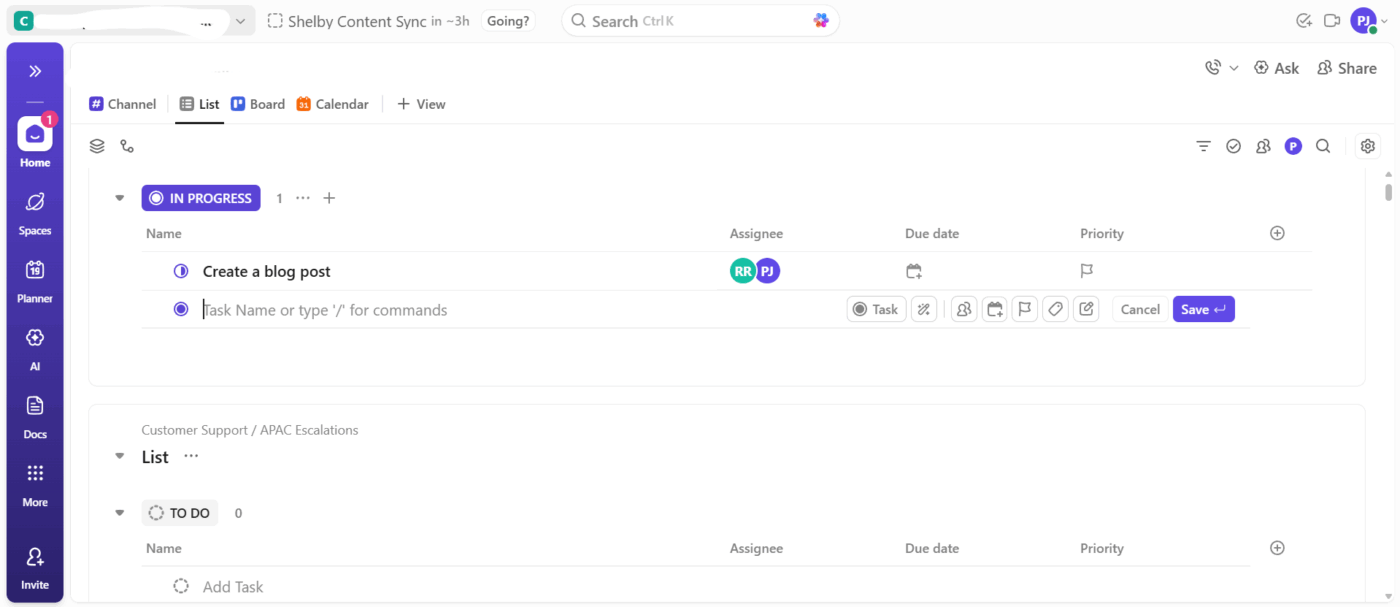This screenshot has width=1400, height=607.
Task: Collapse the IN PROGRESS group
Action: click(x=119, y=198)
